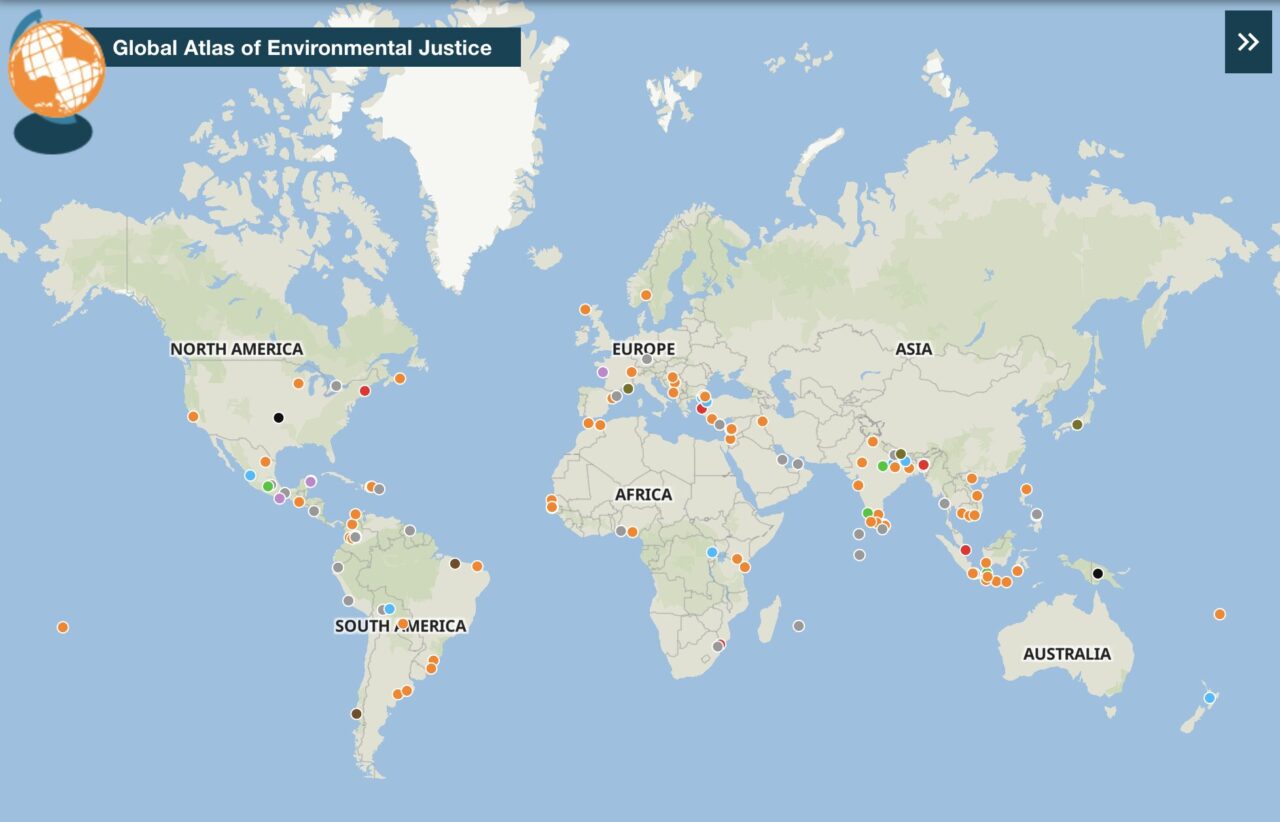Click the olive marker on Japan
The height and width of the screenshot is (822, 1280).
point(1077,425)
